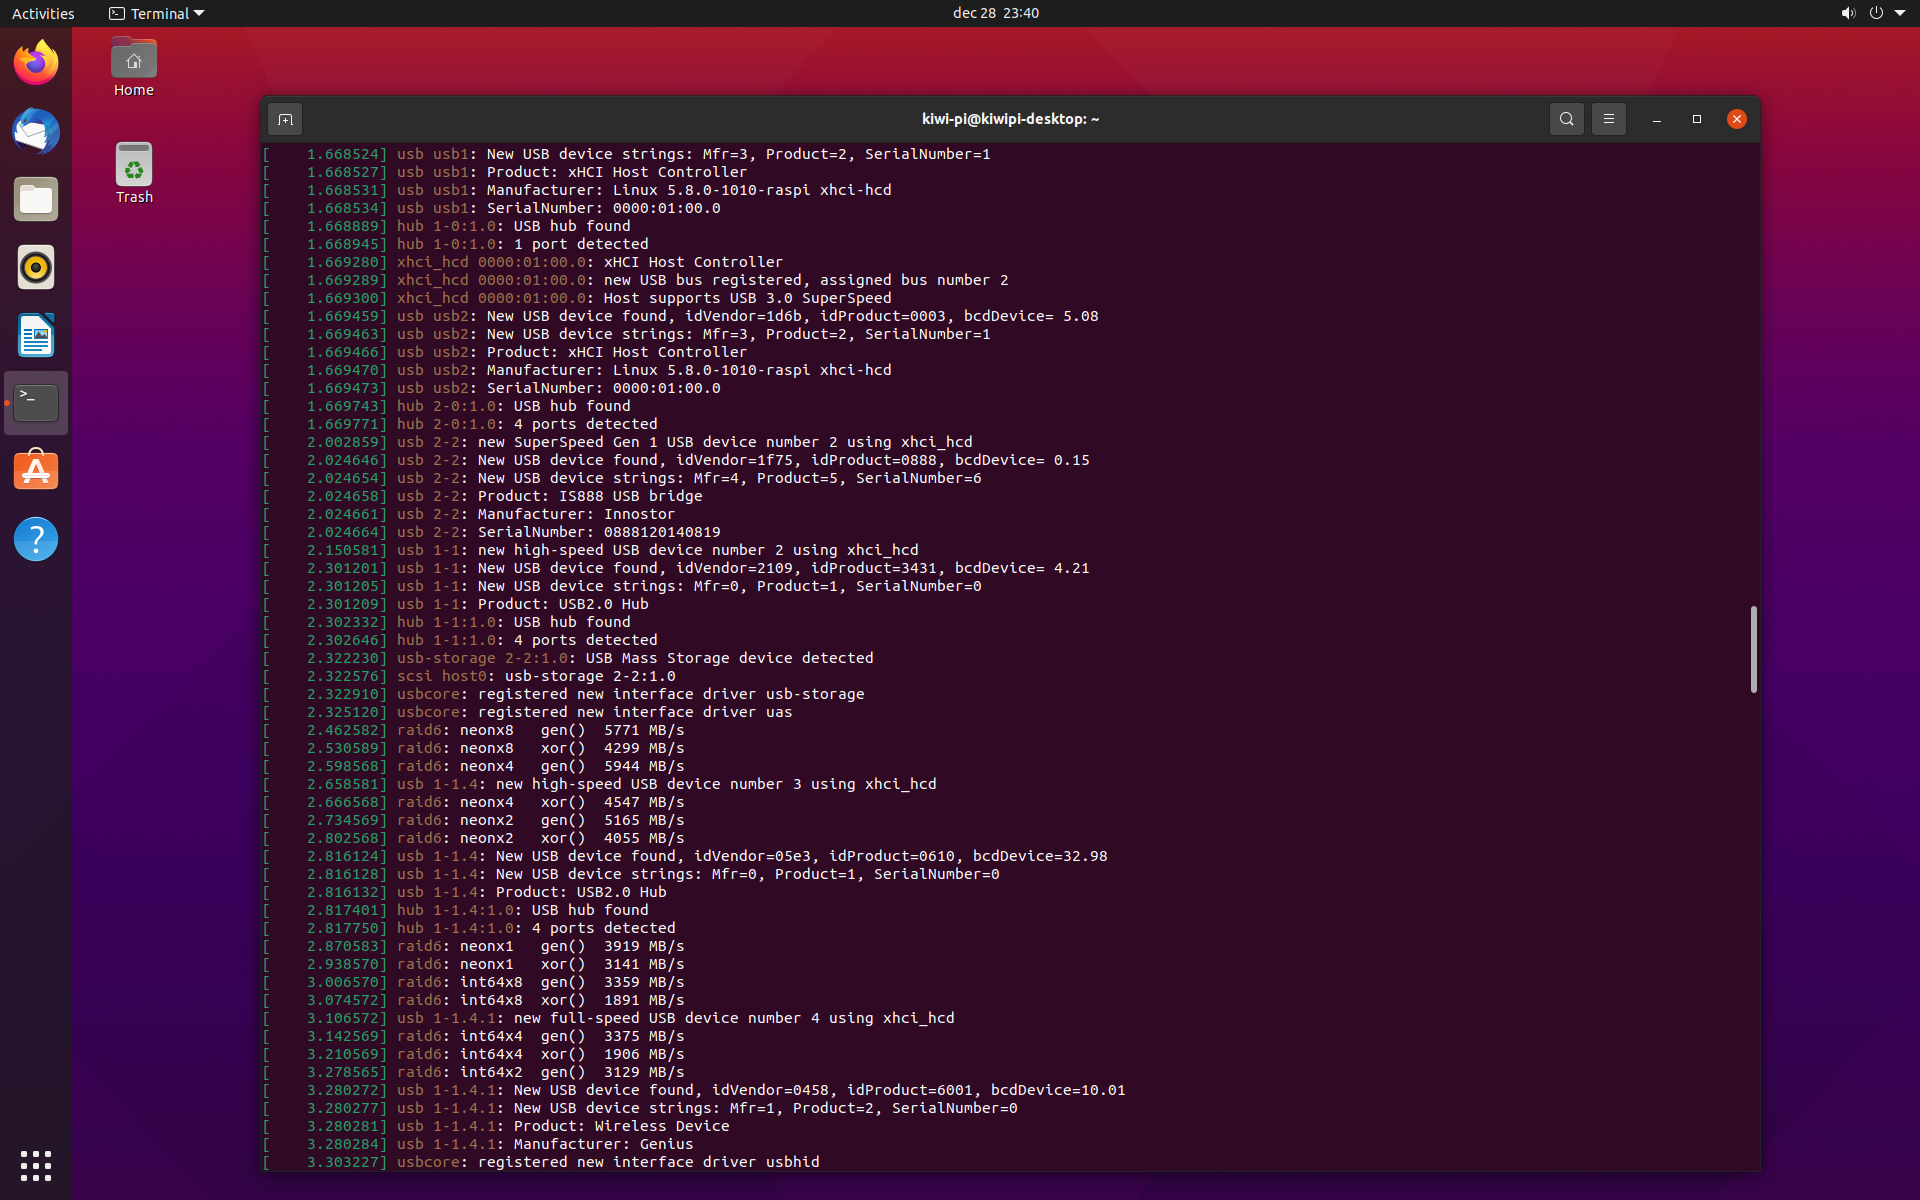
Task: Open the clock and calendar panel
Action: click(x=995, y=13)
